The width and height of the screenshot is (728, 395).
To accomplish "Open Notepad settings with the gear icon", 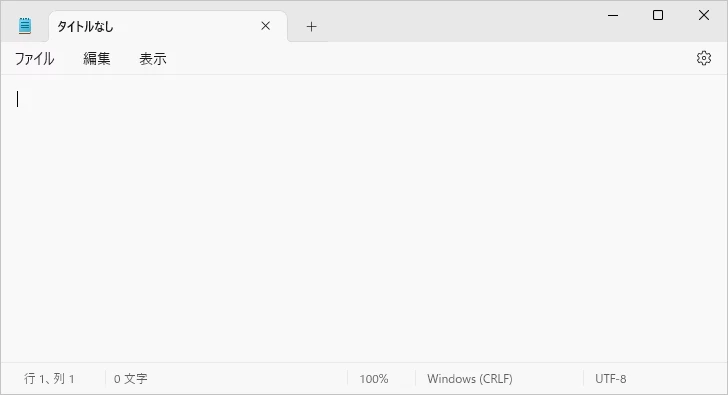I will click(704, 58).
